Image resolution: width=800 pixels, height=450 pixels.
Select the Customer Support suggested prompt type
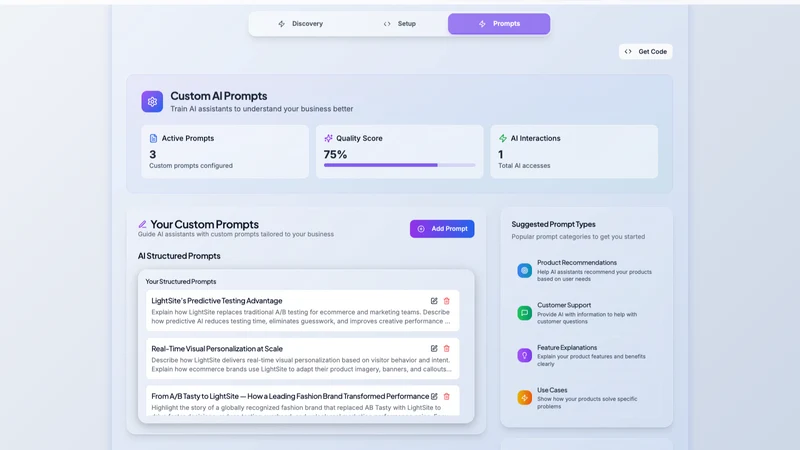(x=586, y=313)
